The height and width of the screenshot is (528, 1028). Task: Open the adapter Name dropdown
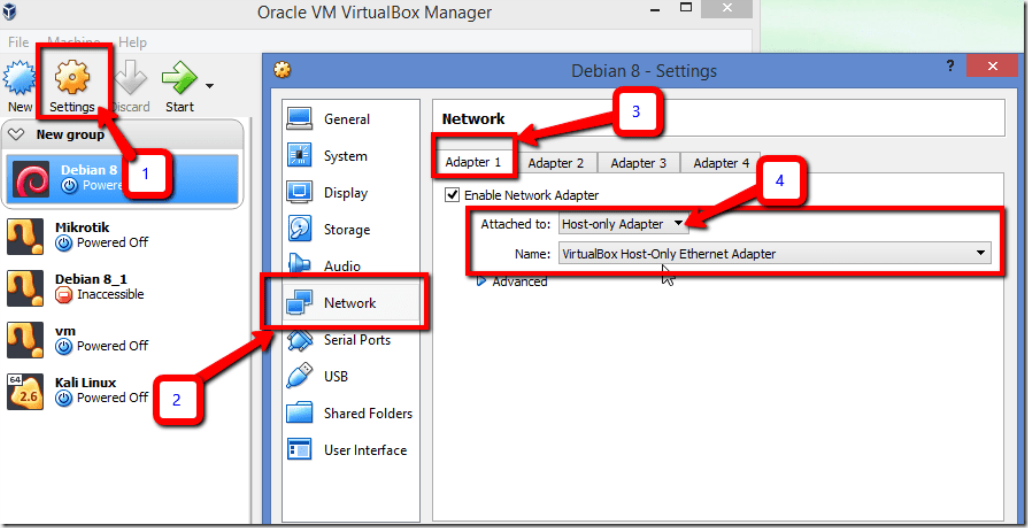pyautogui.click(x=774, y=253)
